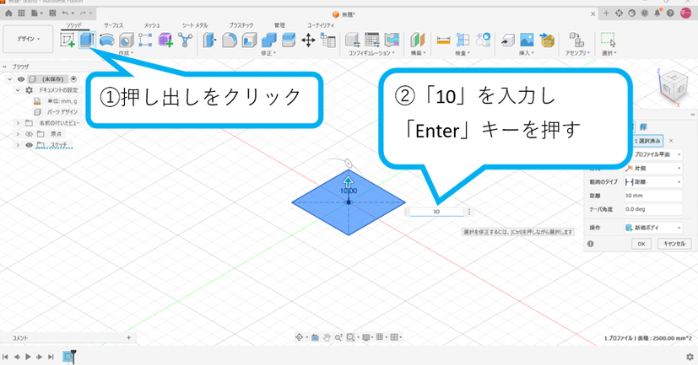
Task: Select the Fillet tool
Action: (229, 41)
